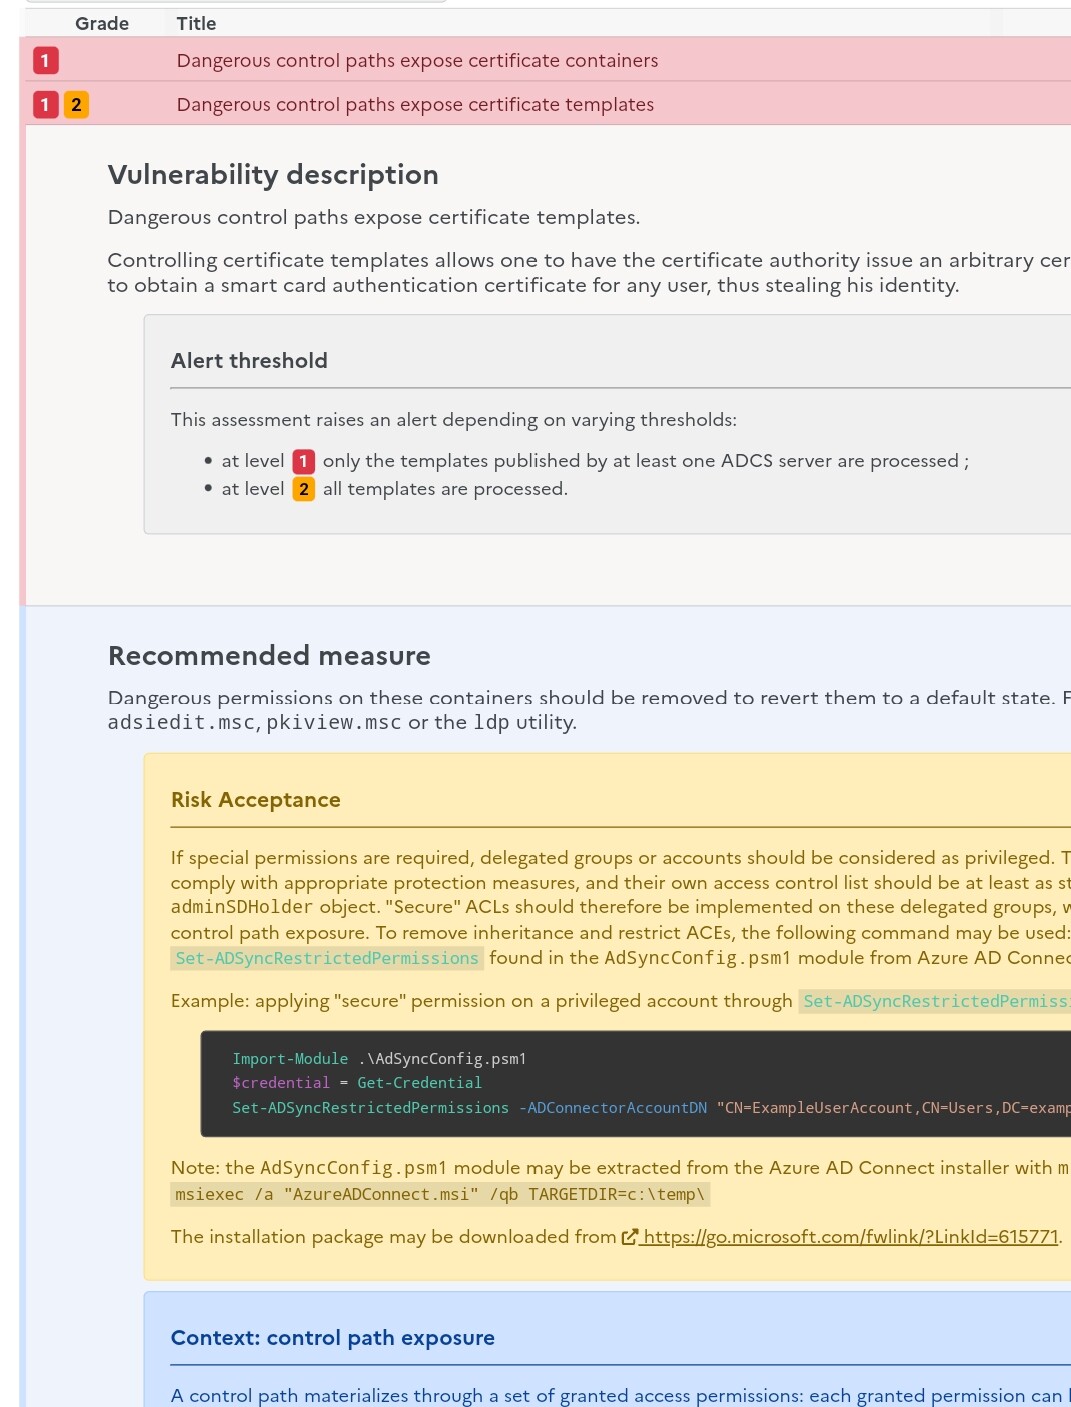Click the Alert threshold heading
This screenshot has width=1071, height=1407.
click(x=249, y=361)
